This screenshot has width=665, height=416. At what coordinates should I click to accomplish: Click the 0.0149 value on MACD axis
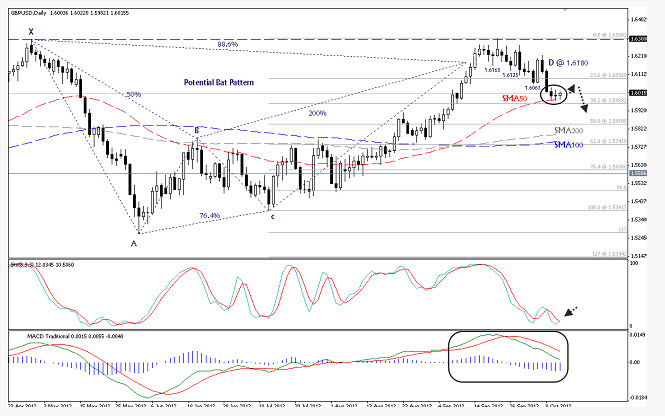pos(637,335)
